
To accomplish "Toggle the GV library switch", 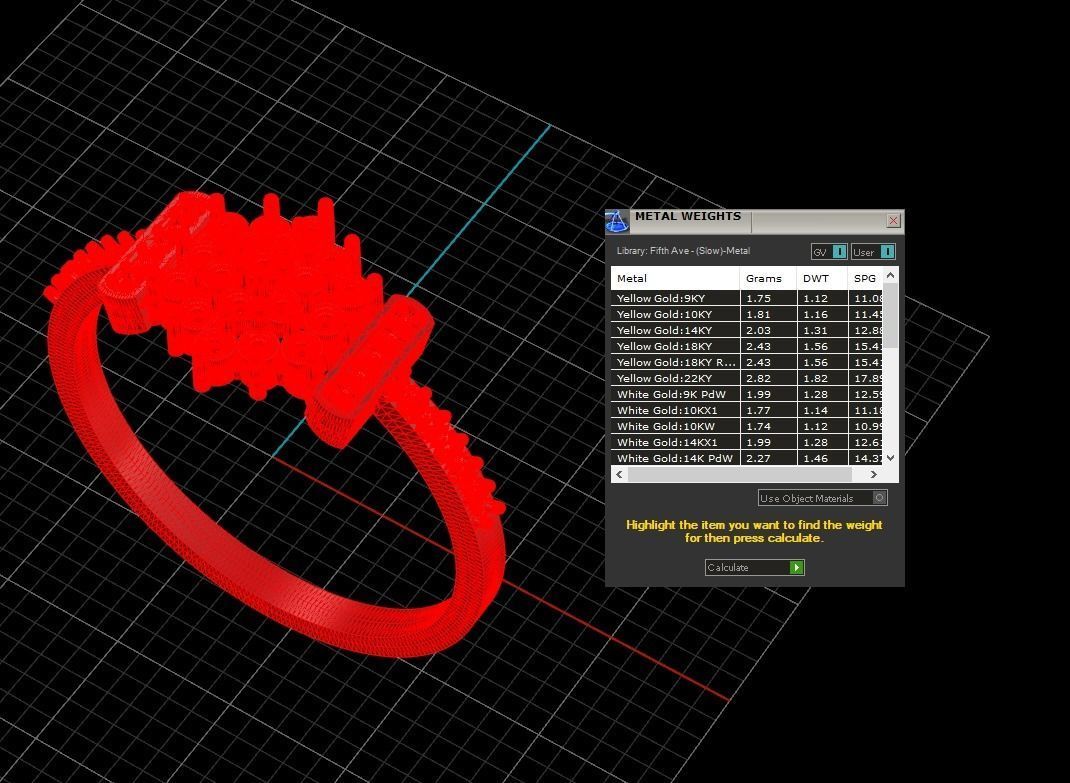I will 829,252.
